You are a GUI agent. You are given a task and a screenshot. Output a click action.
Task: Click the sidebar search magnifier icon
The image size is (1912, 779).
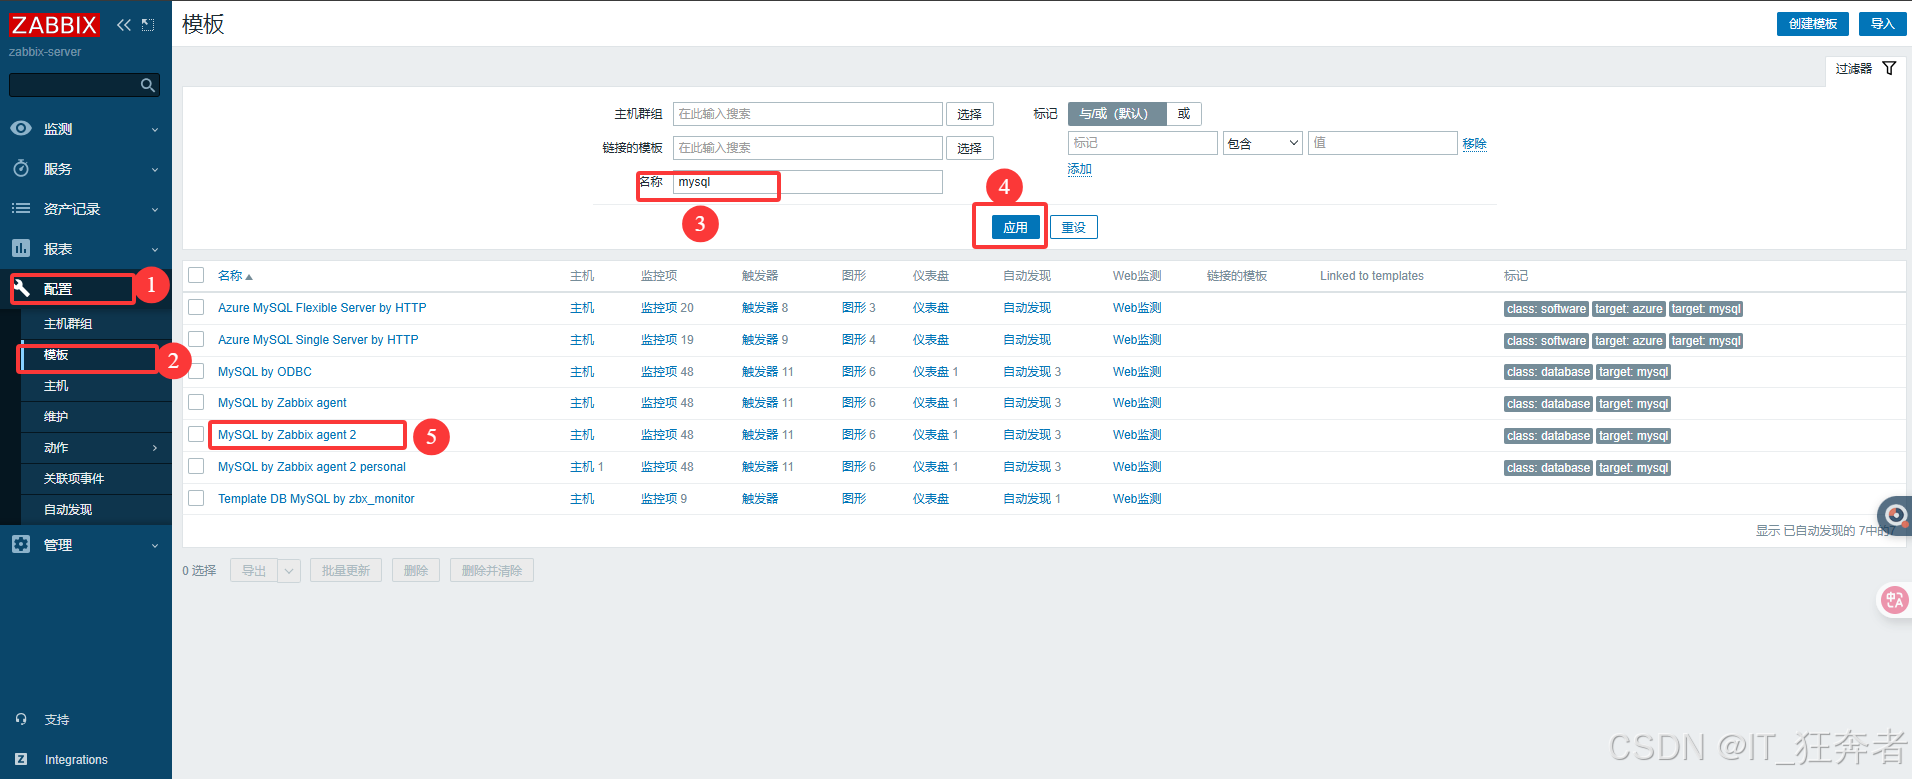coord(148,85)
